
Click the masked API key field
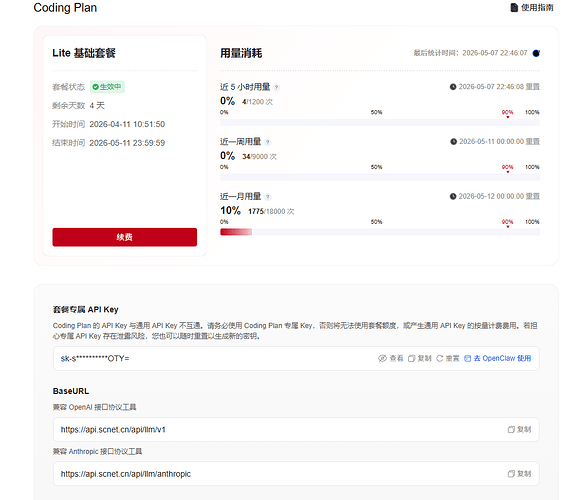tap(296, 358)
